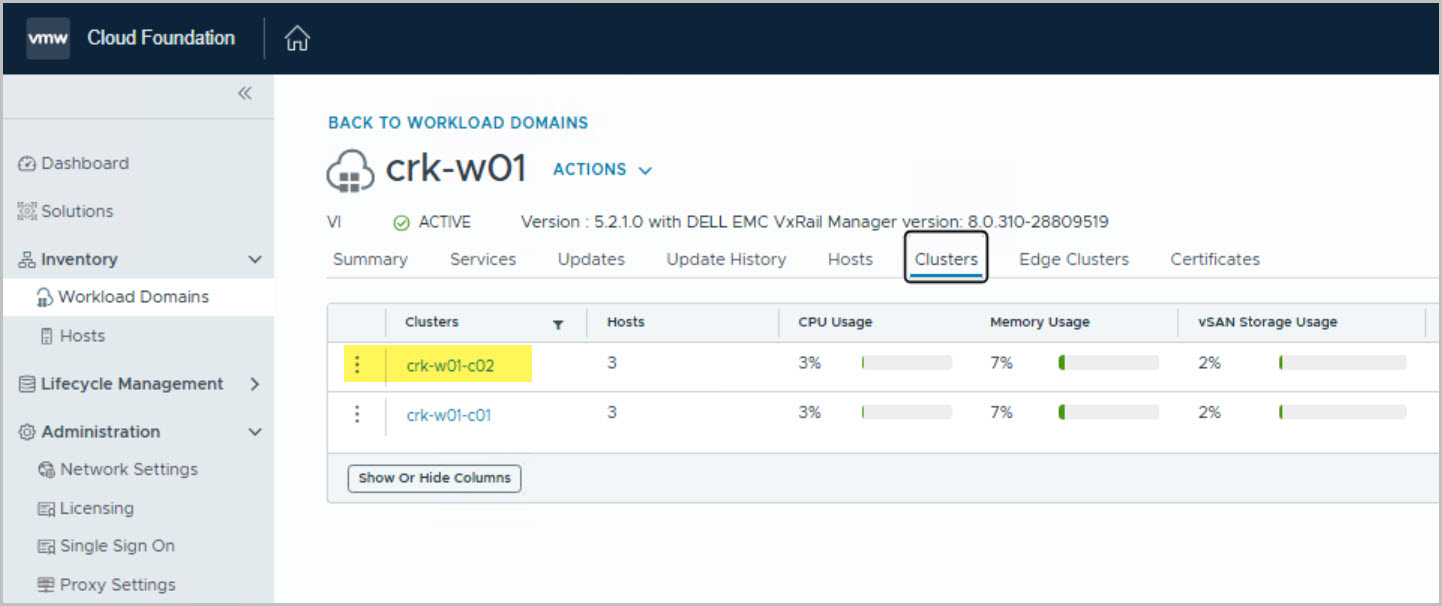Collapse the Administration section
The image size is (1442, 606).
255,432
